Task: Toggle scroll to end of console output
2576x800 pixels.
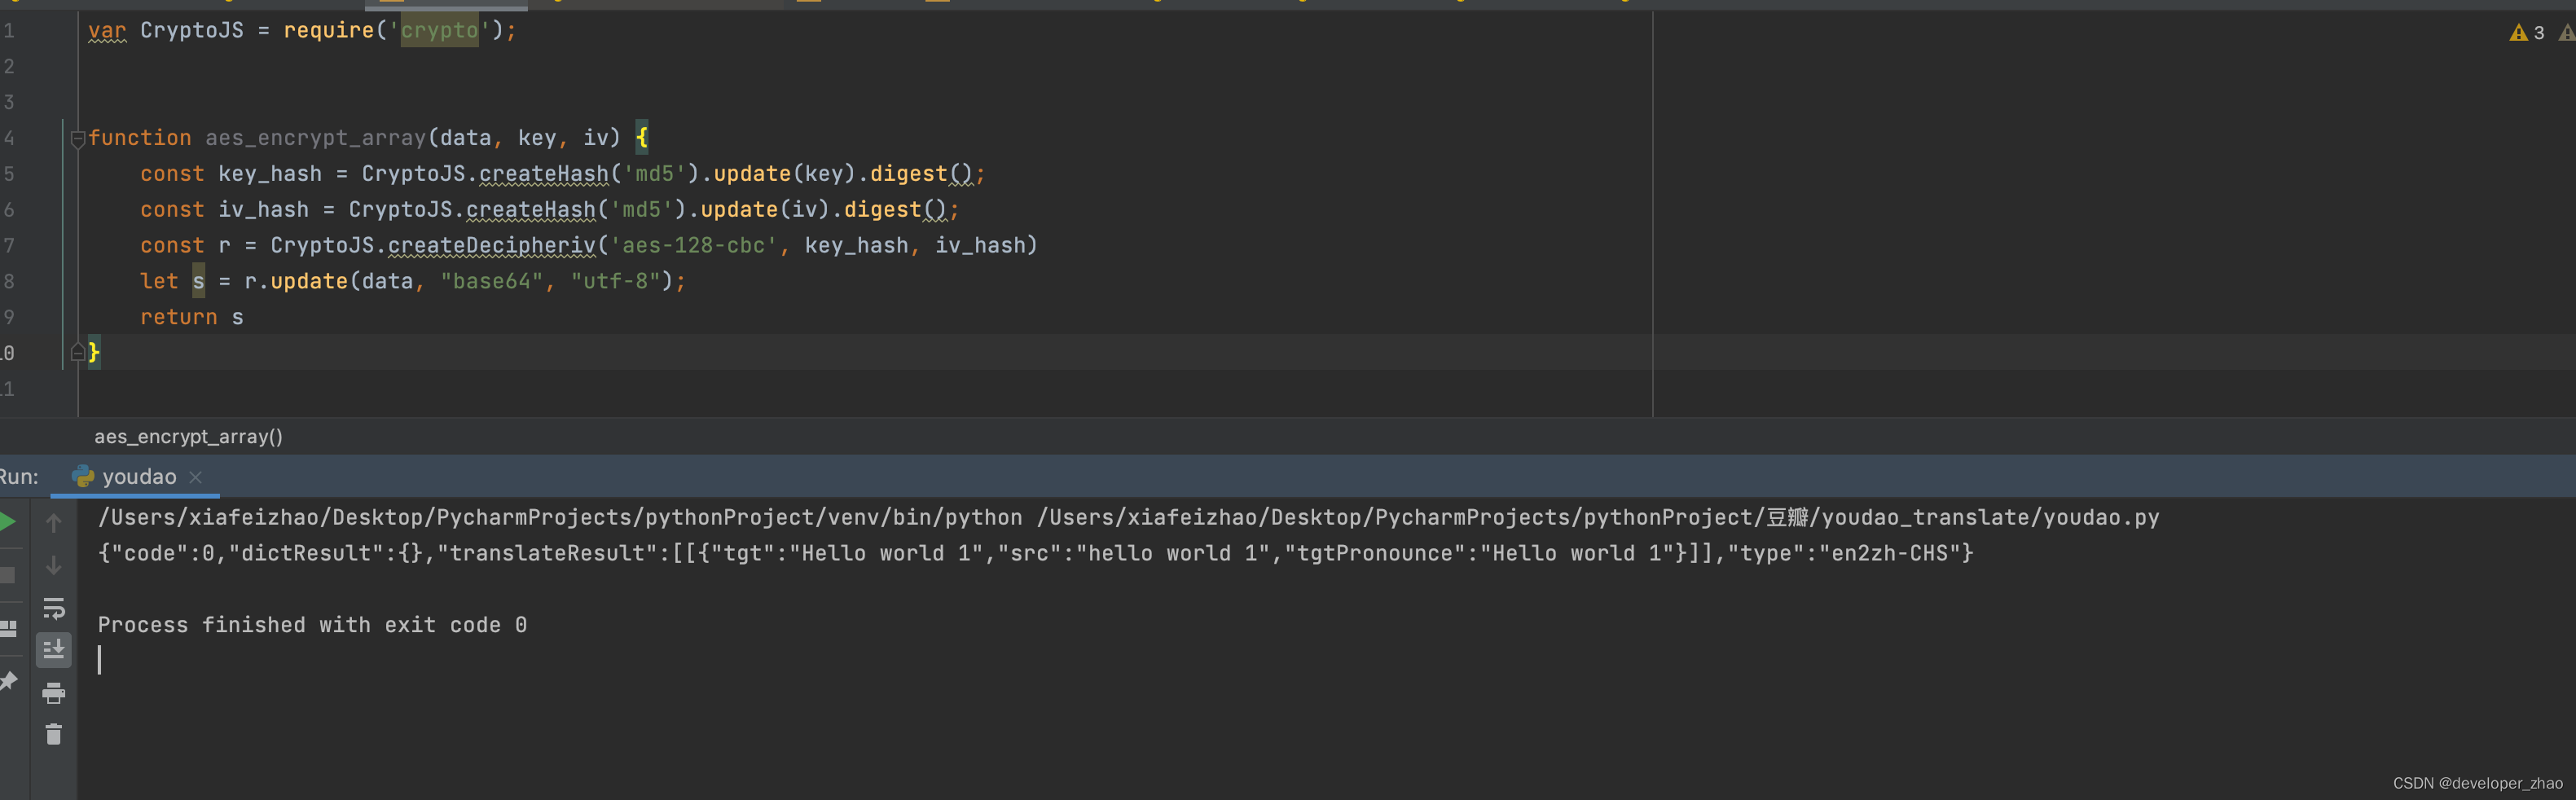Action: point(54,650)
